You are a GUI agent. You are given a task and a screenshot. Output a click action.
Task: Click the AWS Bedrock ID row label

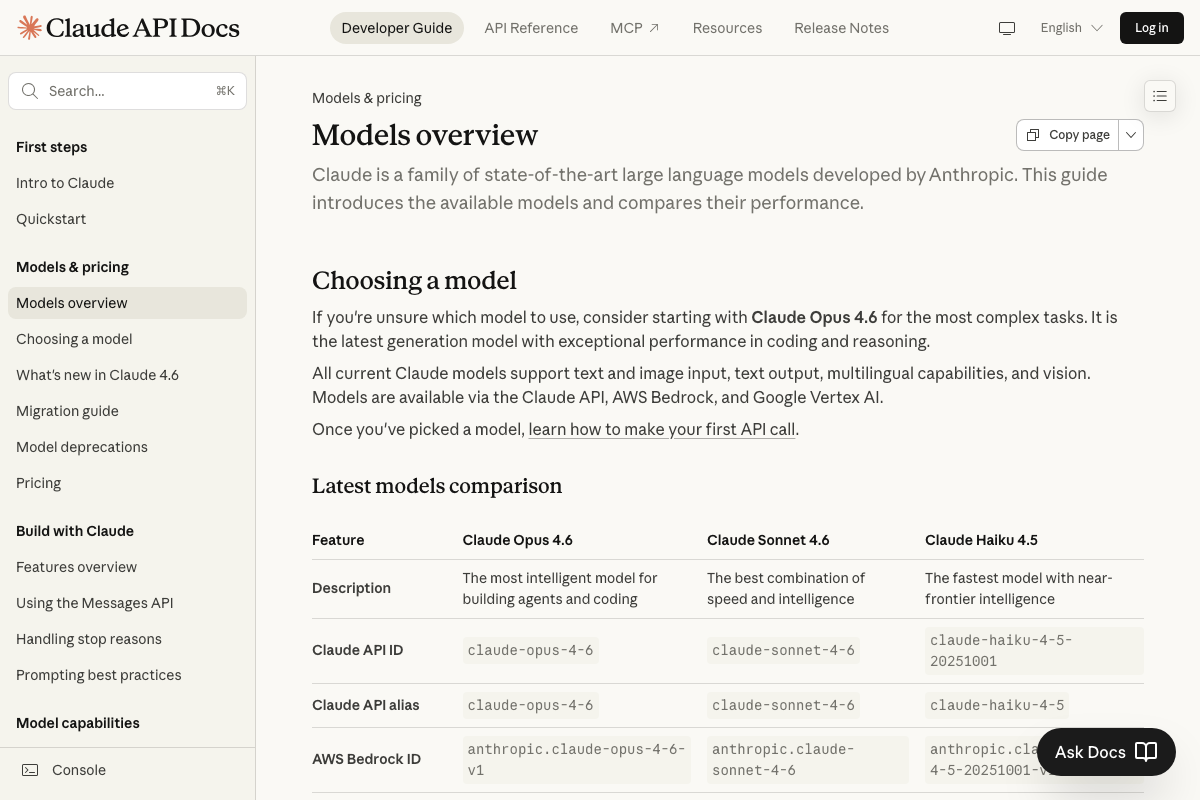366,759
